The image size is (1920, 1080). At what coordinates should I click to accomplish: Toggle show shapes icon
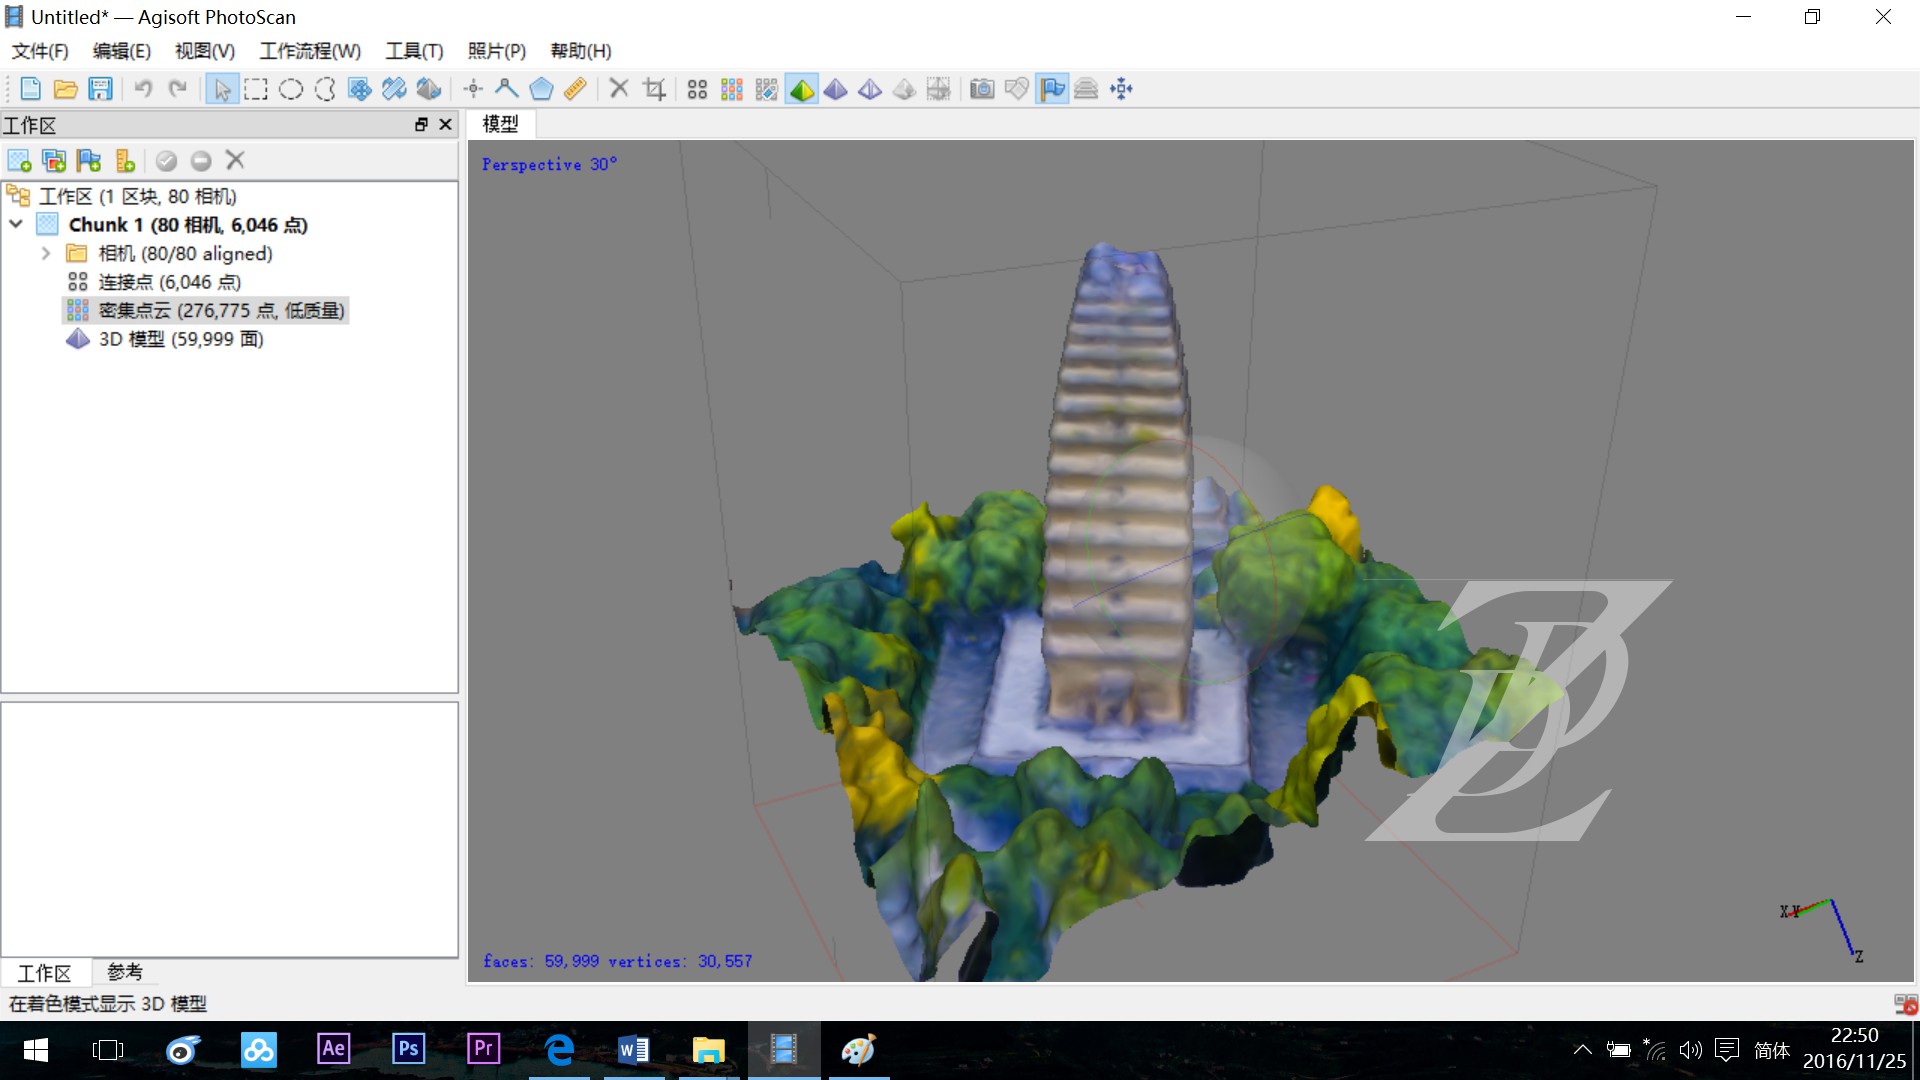[x=1017, y=89]
